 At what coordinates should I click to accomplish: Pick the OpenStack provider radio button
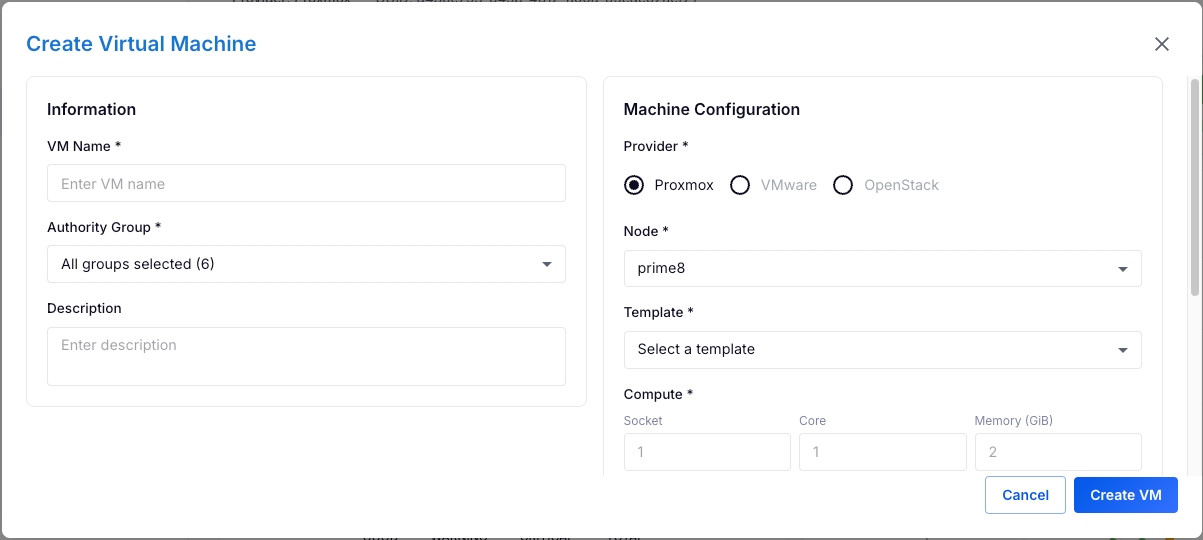[843, 185]
